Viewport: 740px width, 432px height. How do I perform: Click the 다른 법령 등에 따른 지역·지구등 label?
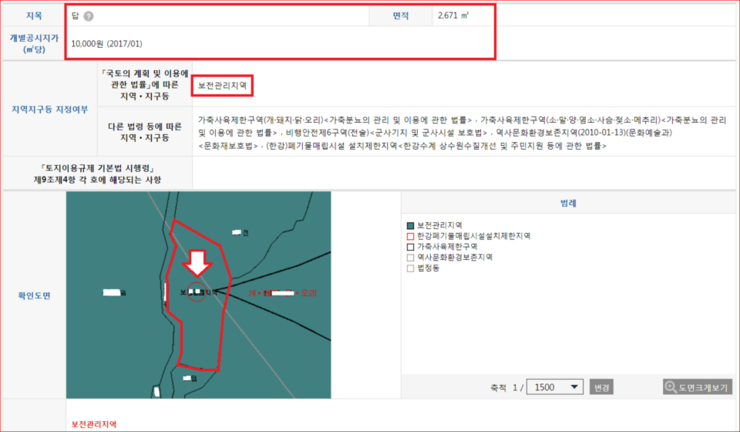click(x=144, y=132)
